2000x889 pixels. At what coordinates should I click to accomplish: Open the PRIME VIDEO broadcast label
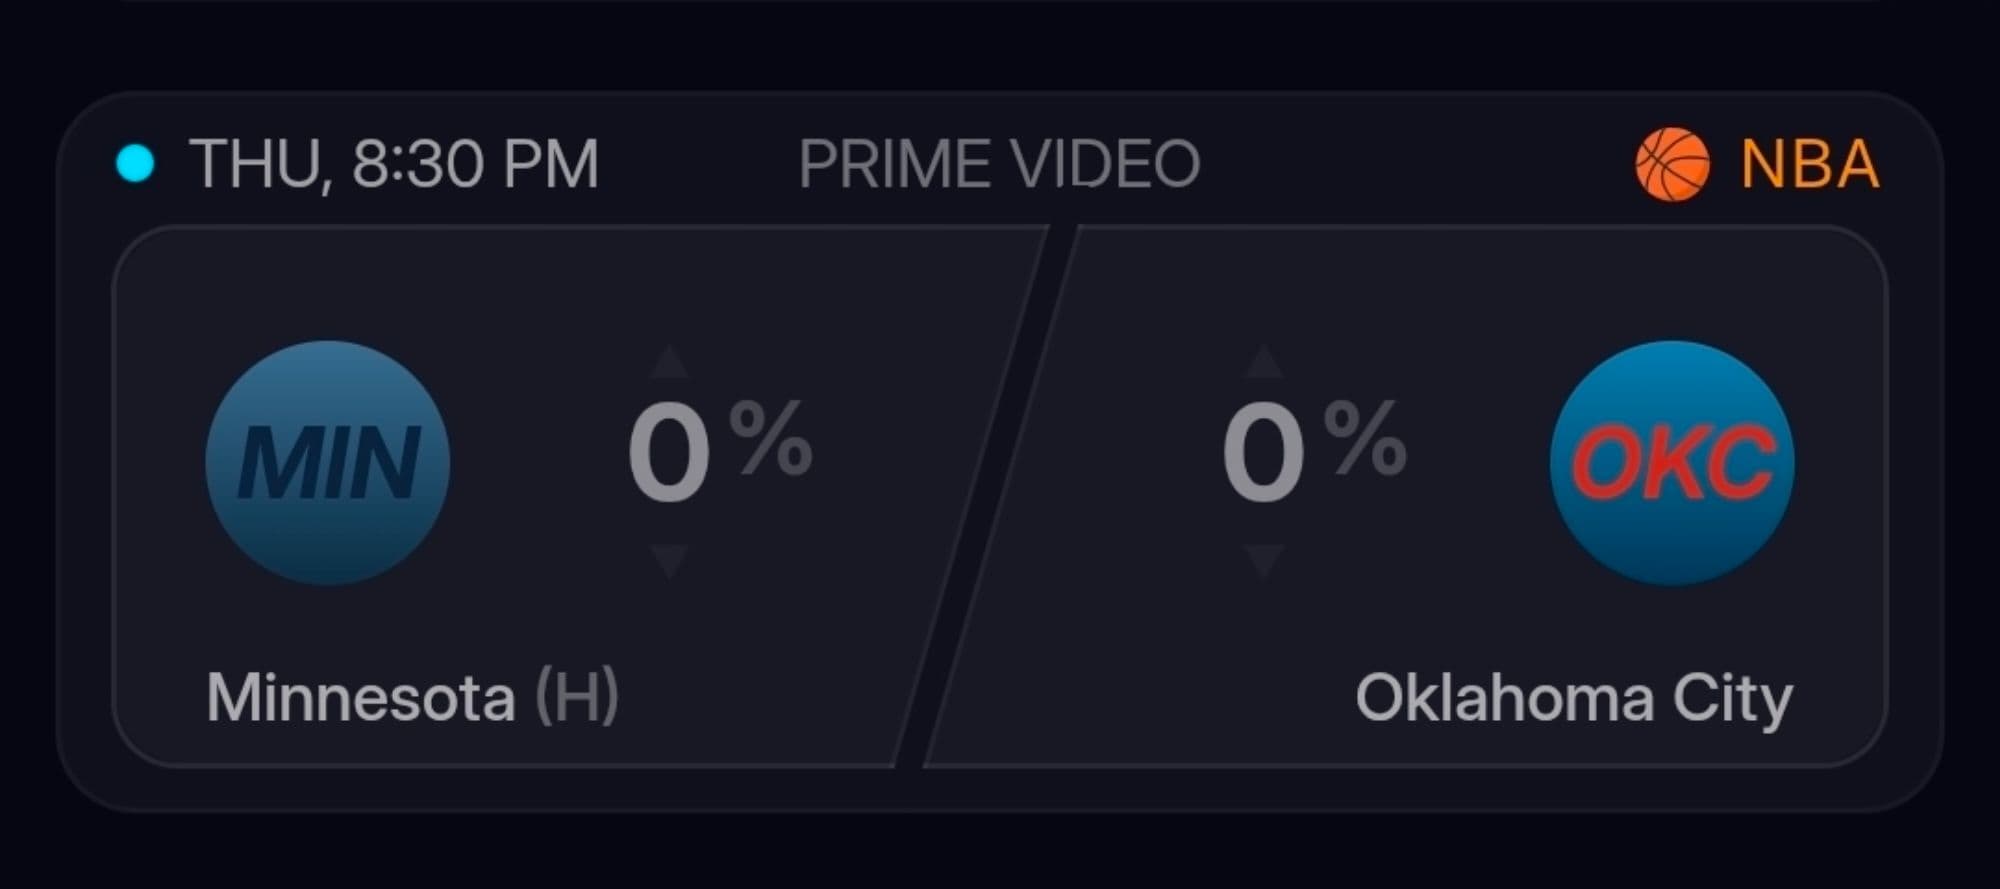click(999, 164)
